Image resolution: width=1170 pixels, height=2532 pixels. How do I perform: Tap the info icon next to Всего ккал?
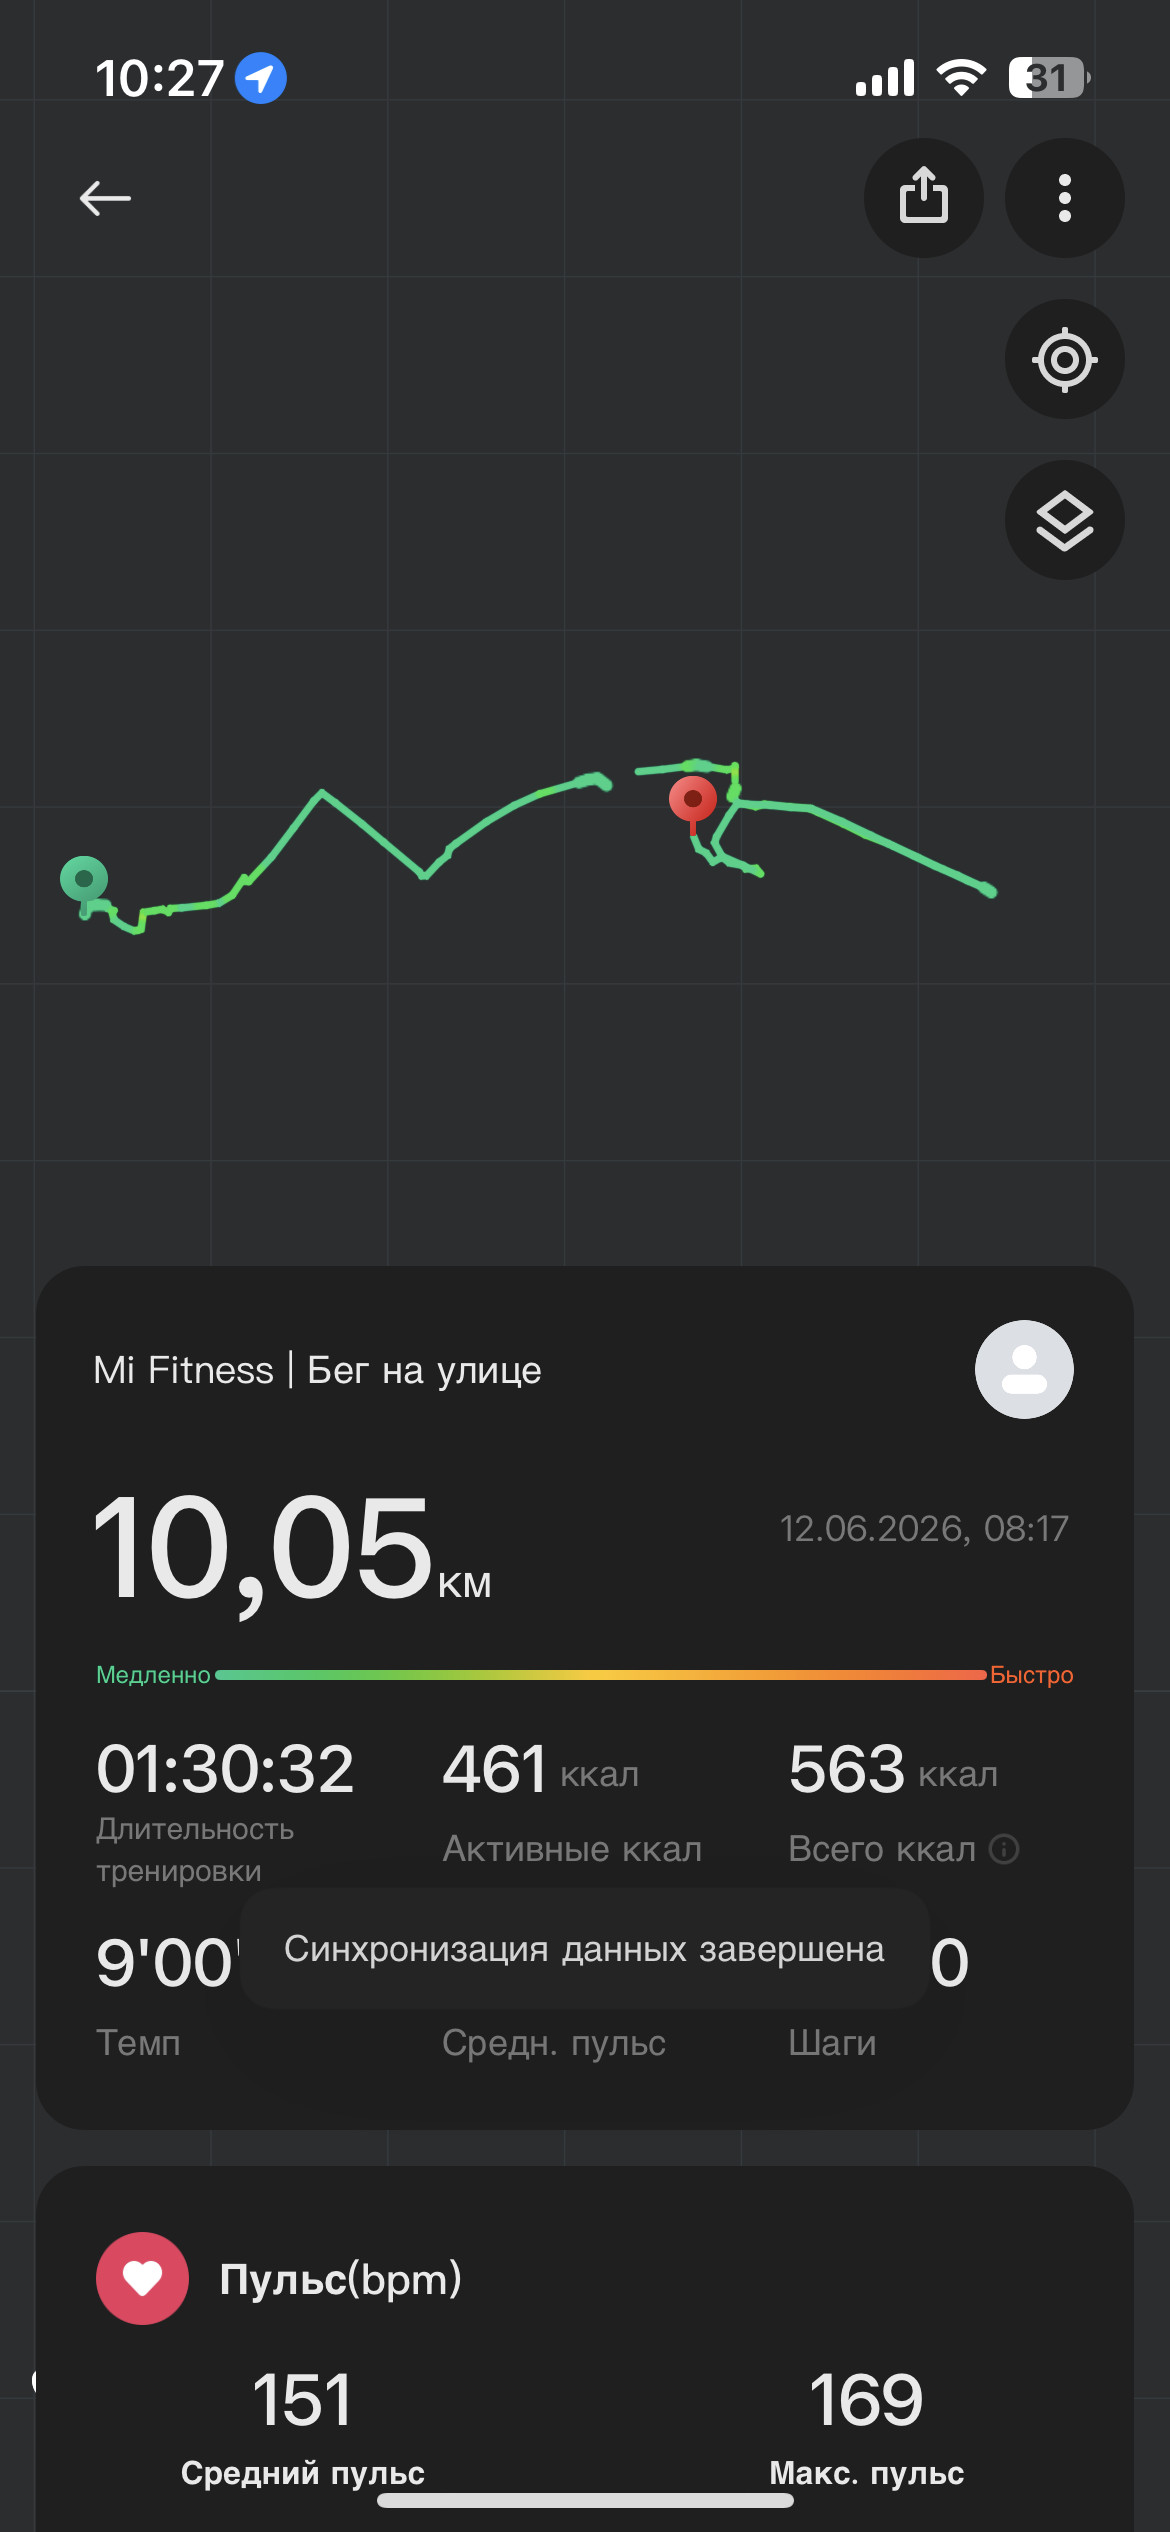[1004, 1849]
